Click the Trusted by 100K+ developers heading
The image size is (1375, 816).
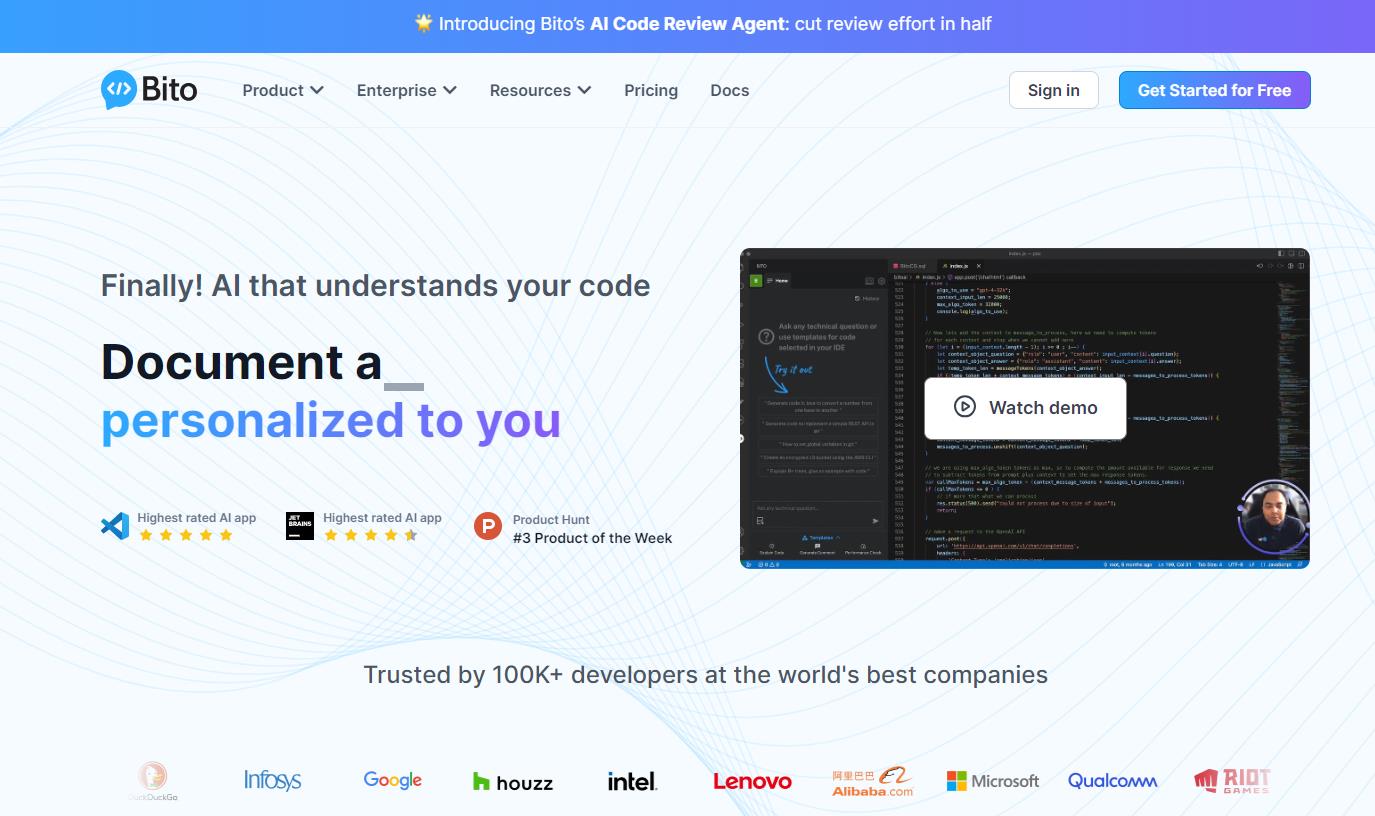[705, 675]
